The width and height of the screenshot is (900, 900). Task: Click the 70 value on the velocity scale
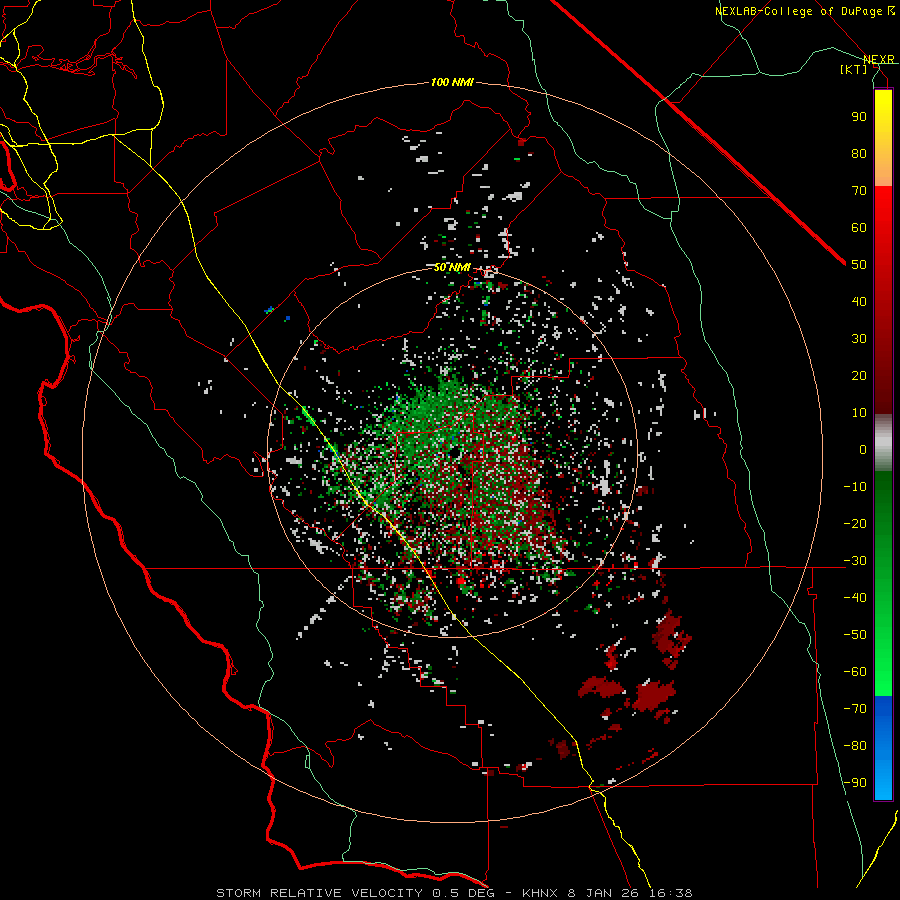[859, 191]
